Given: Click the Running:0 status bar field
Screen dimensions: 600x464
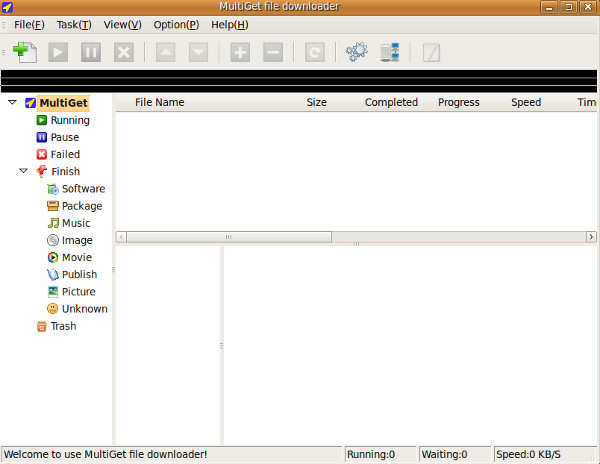Looking at the screenshot, I should coord(380,454).
